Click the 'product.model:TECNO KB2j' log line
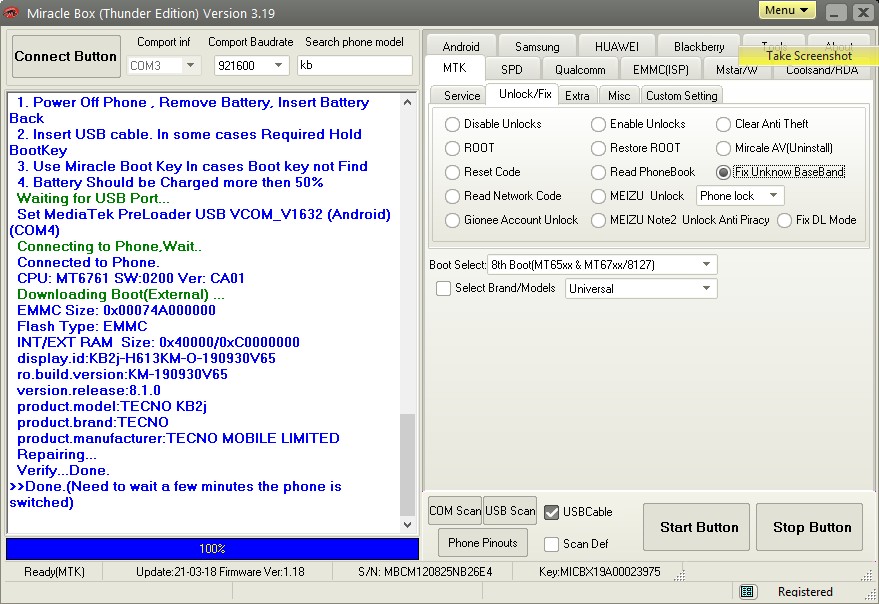879x604 pixels. (112, 407)
